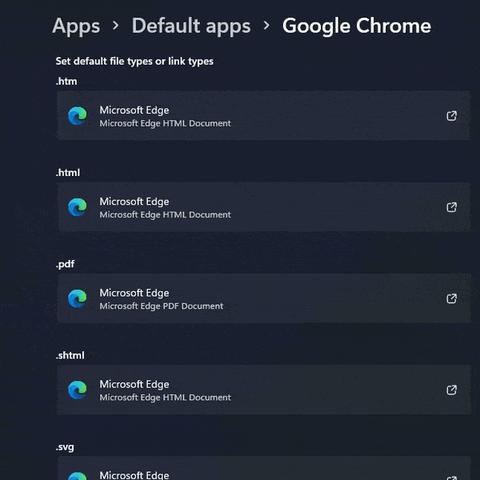
Task: Select Microsoft Edge PDF Document label
Action: [161, 306]
